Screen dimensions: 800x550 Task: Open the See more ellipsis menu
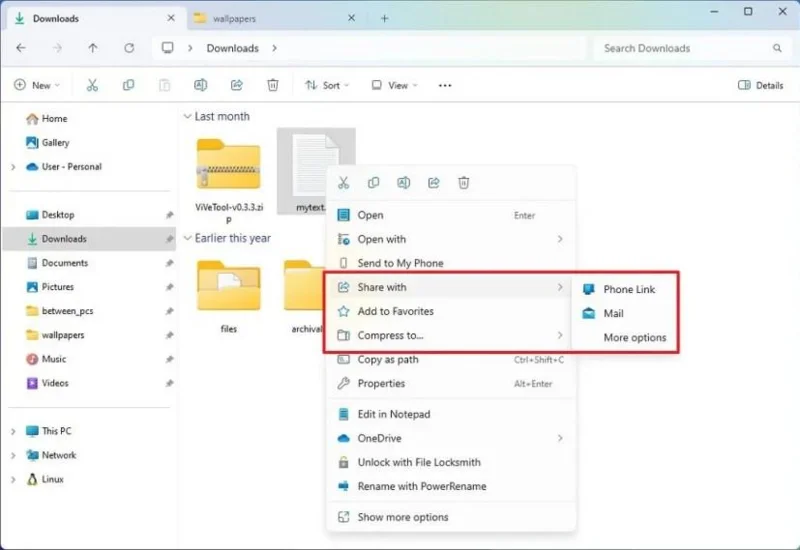click(x=445, y=85)
